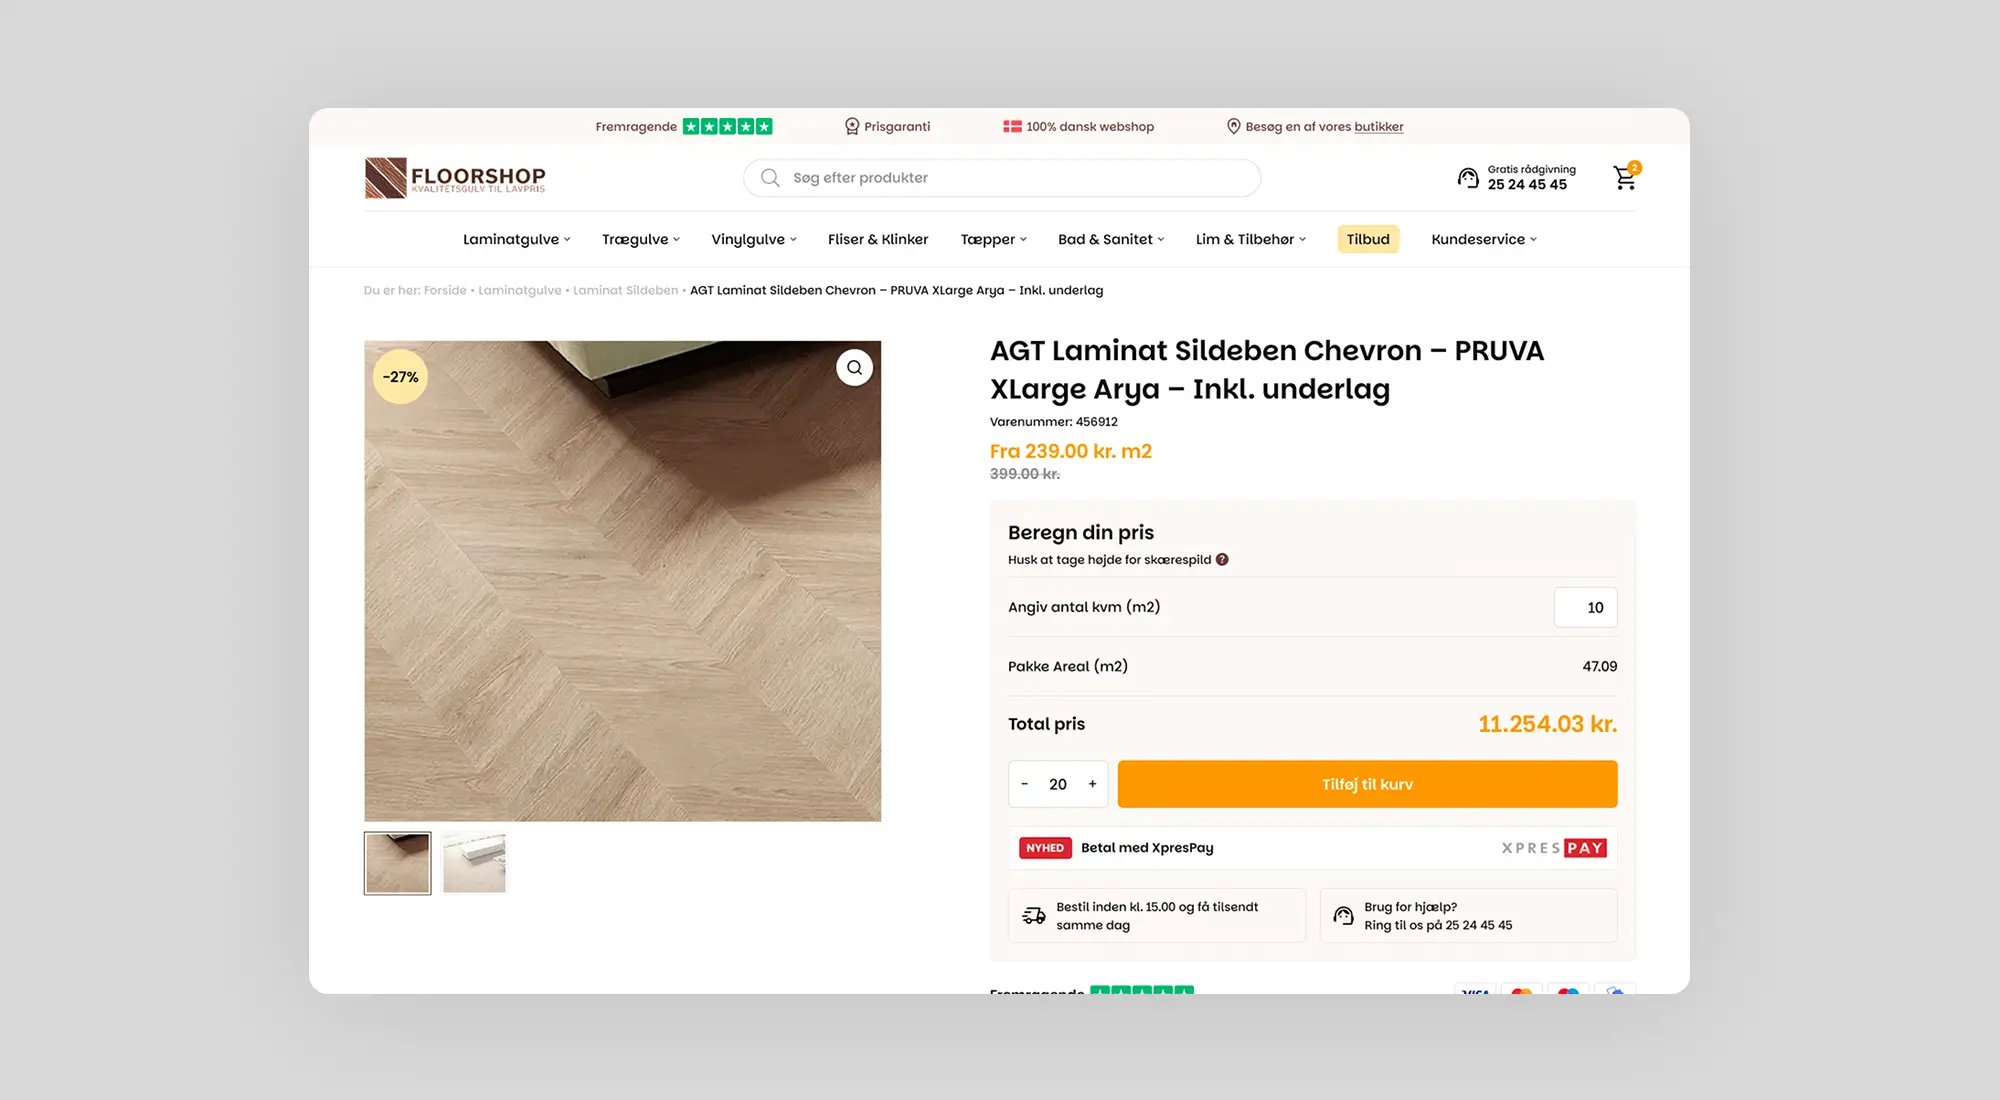Click the Angiv antal kvm input field
This screenshot has height=1100, width=2000.
[x=1585, y=608]
